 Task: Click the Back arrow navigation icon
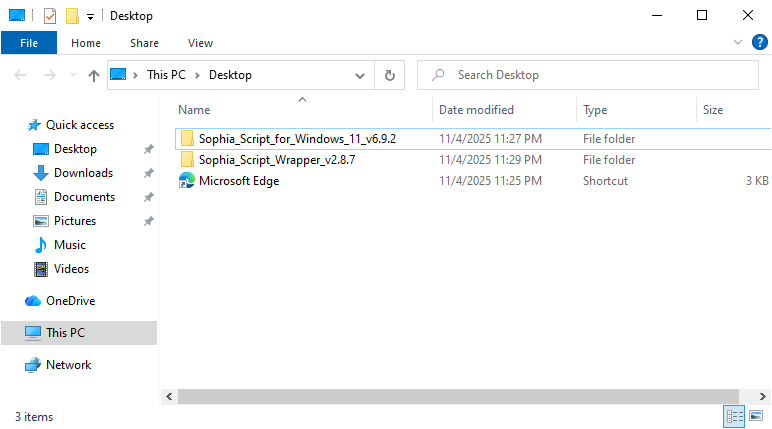click(x=22, y=75)
